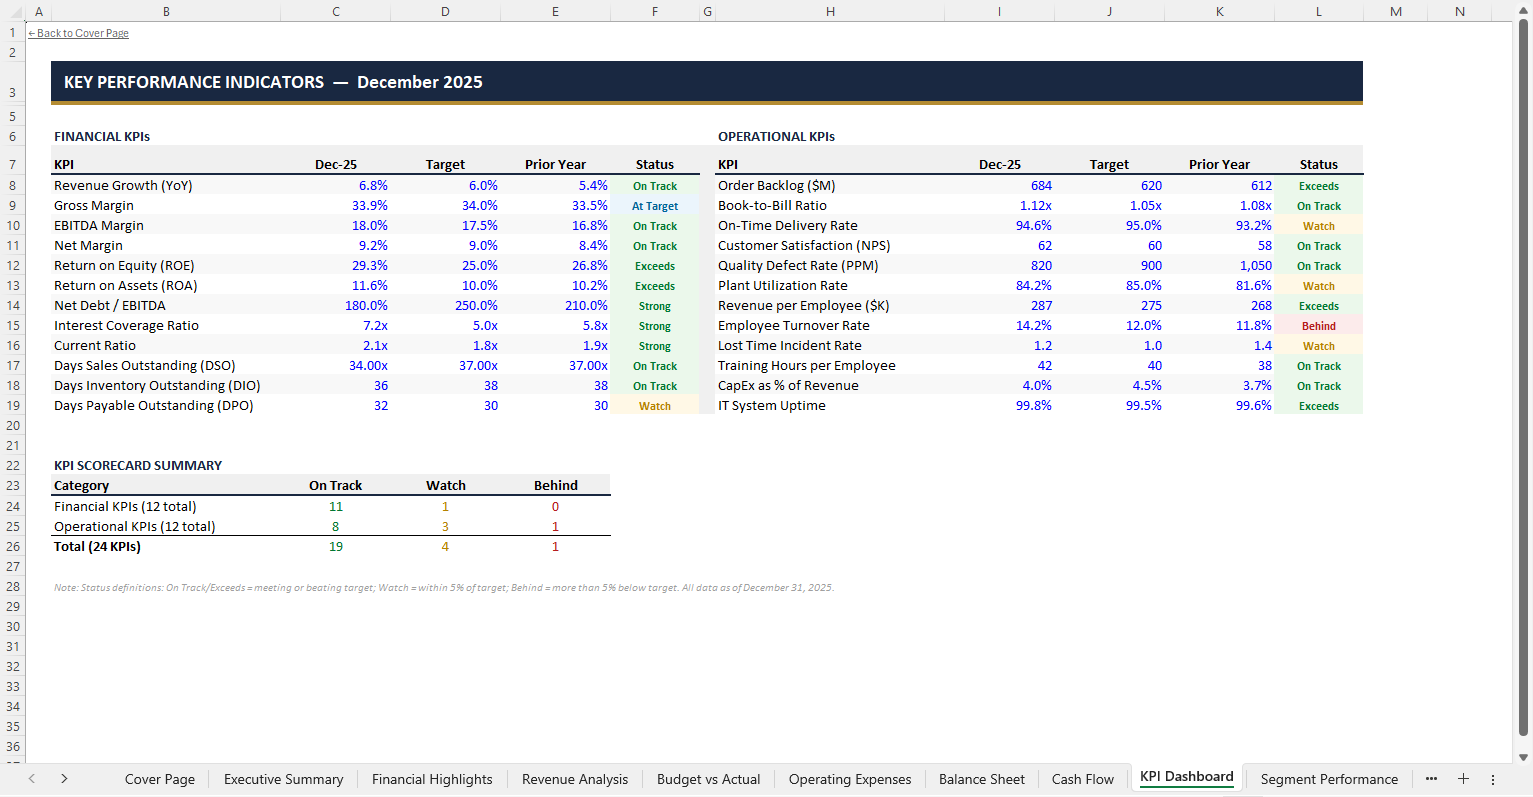Click the previous sheet navigation arrow
Screen dimensions: 1533x797
coord(31,779)
